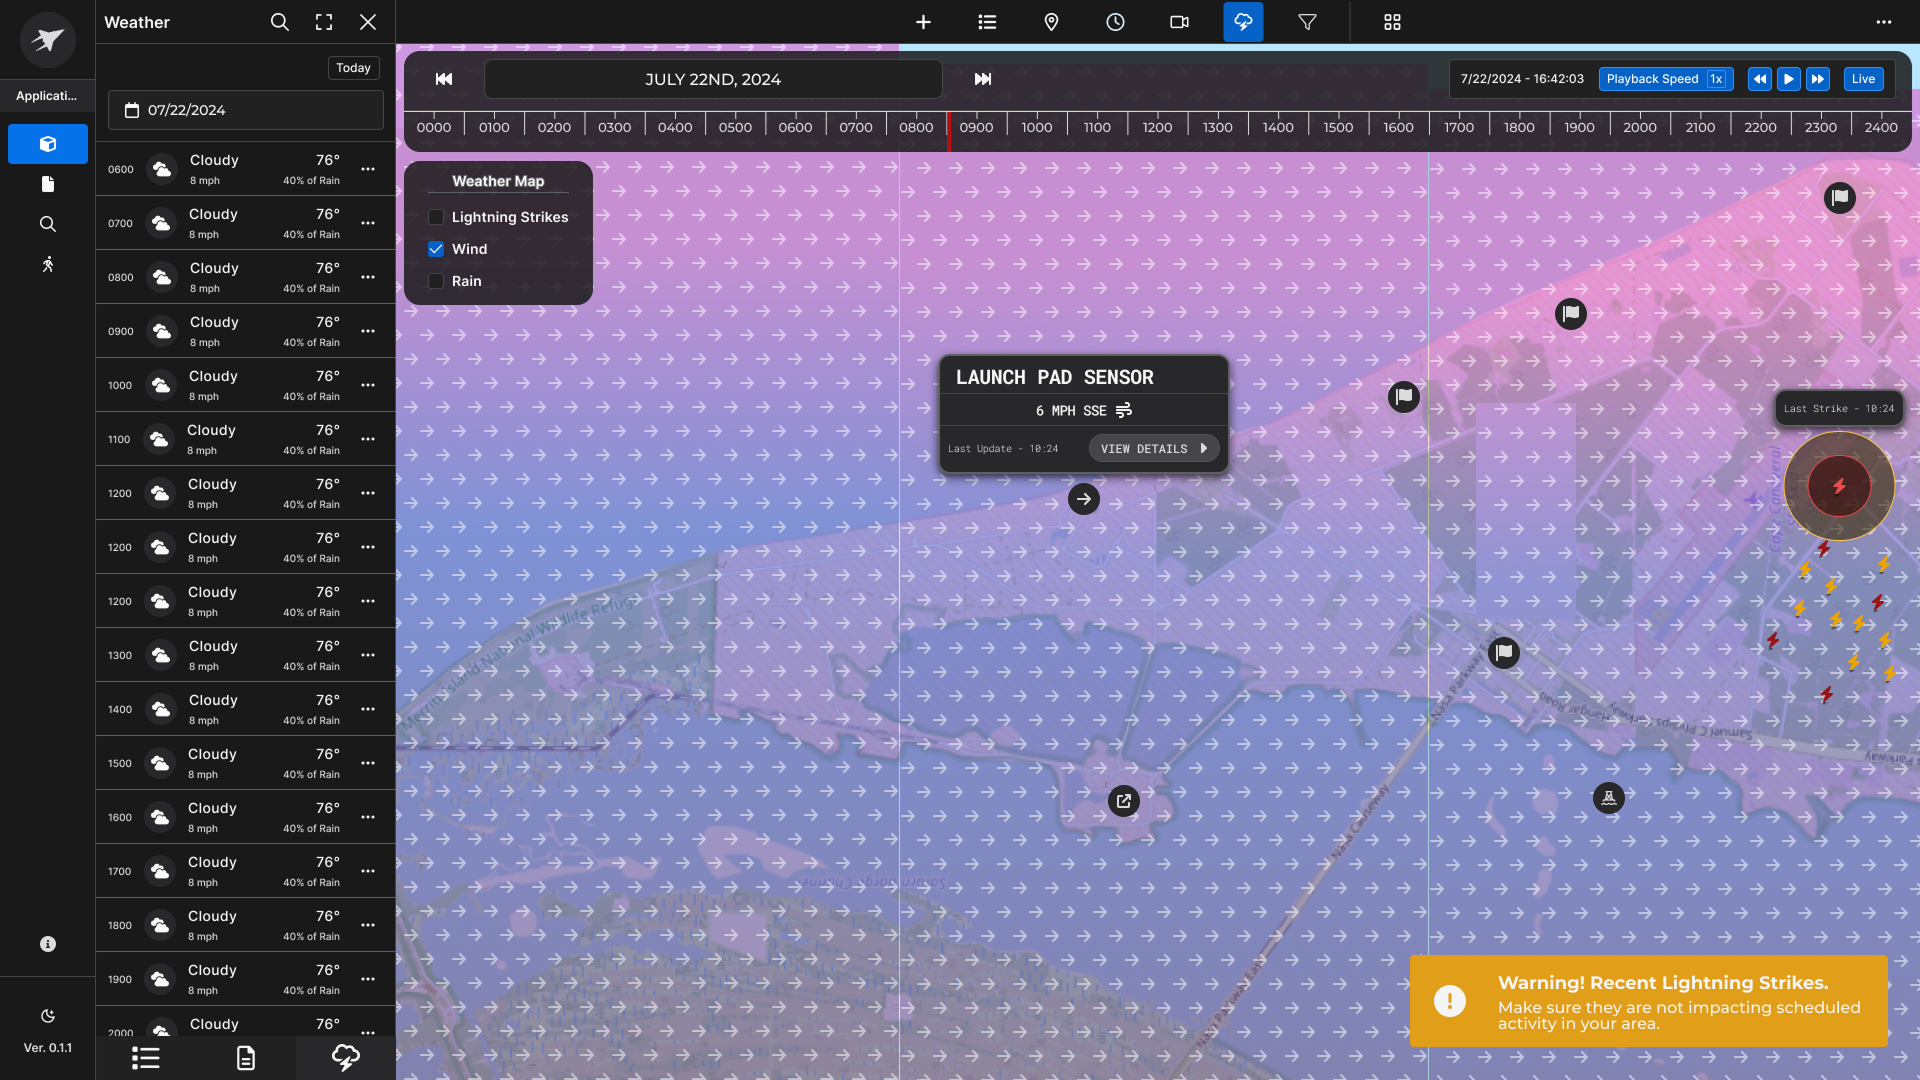
Task: Click the red lightning strike marker on the map
Action: (x=1838, y=486)
